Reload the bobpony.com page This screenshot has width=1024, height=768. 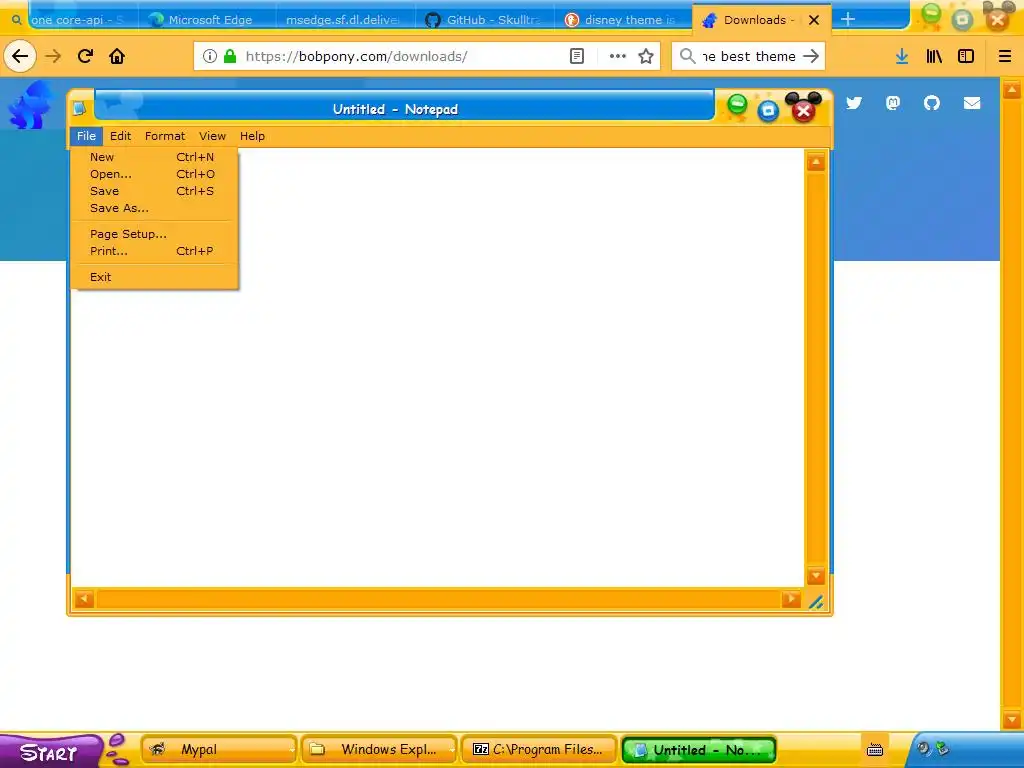click(85, 56)
